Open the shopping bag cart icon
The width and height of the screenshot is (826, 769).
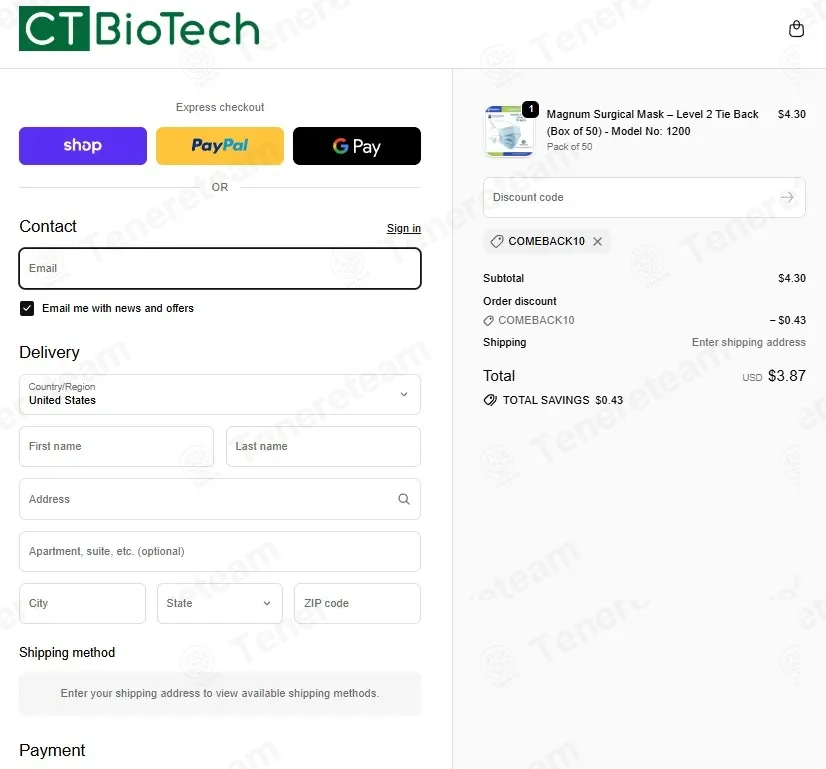tap(796, 28)
